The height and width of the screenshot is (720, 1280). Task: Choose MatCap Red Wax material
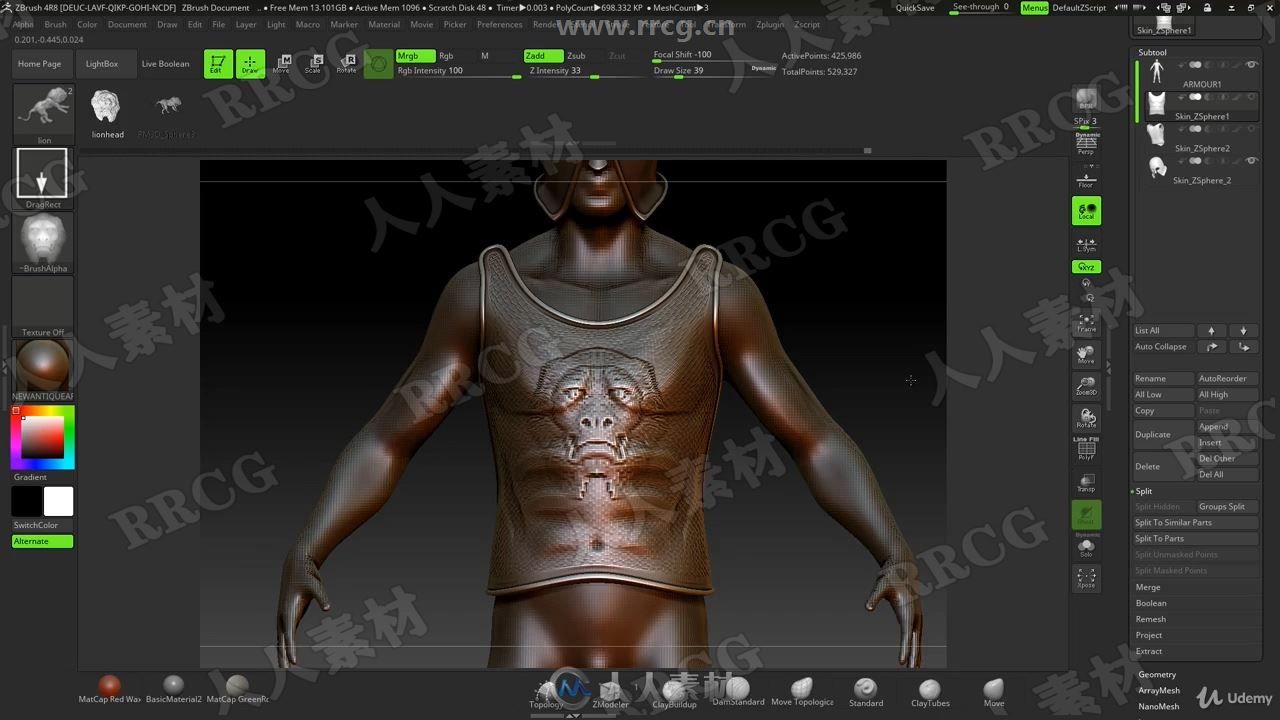(109, 690)
